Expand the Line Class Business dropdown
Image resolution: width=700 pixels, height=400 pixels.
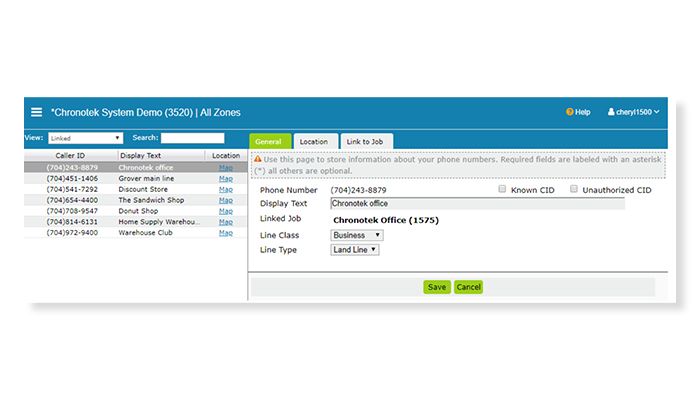(357, 235)
